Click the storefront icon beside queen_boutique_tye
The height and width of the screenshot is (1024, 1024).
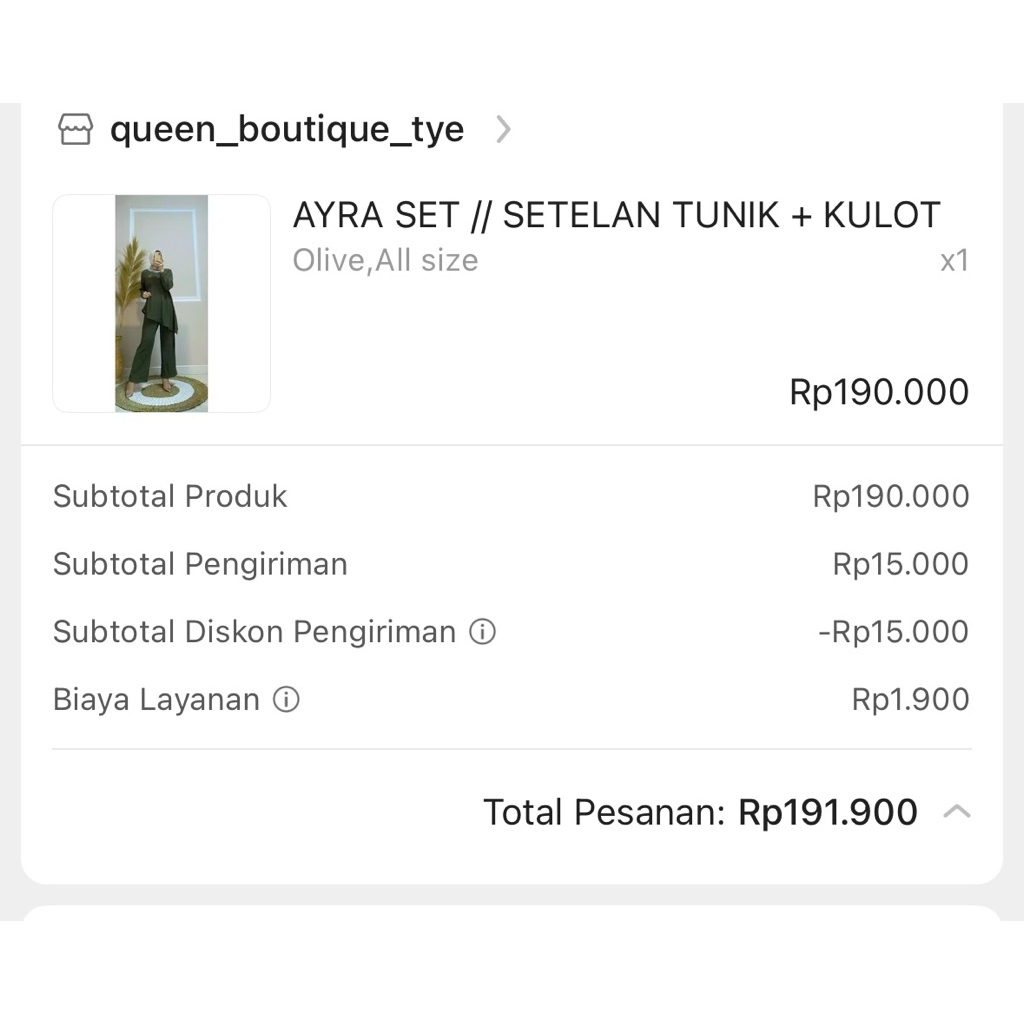pos(76,129)
